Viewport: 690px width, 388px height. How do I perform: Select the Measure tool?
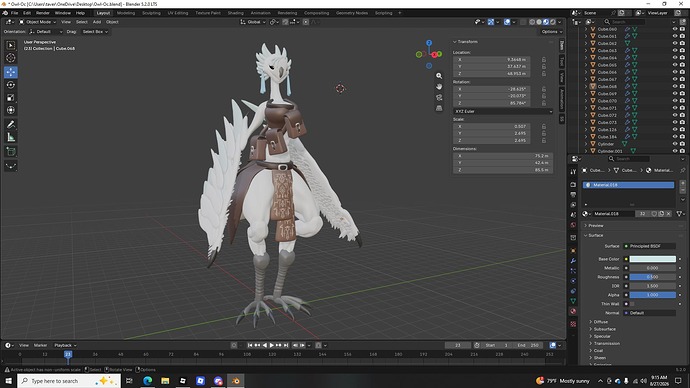coord(11,137)
